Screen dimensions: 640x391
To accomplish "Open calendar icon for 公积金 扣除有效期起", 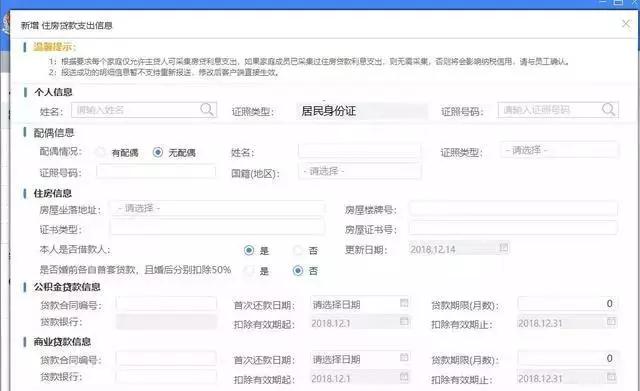I will pos(404,322).
